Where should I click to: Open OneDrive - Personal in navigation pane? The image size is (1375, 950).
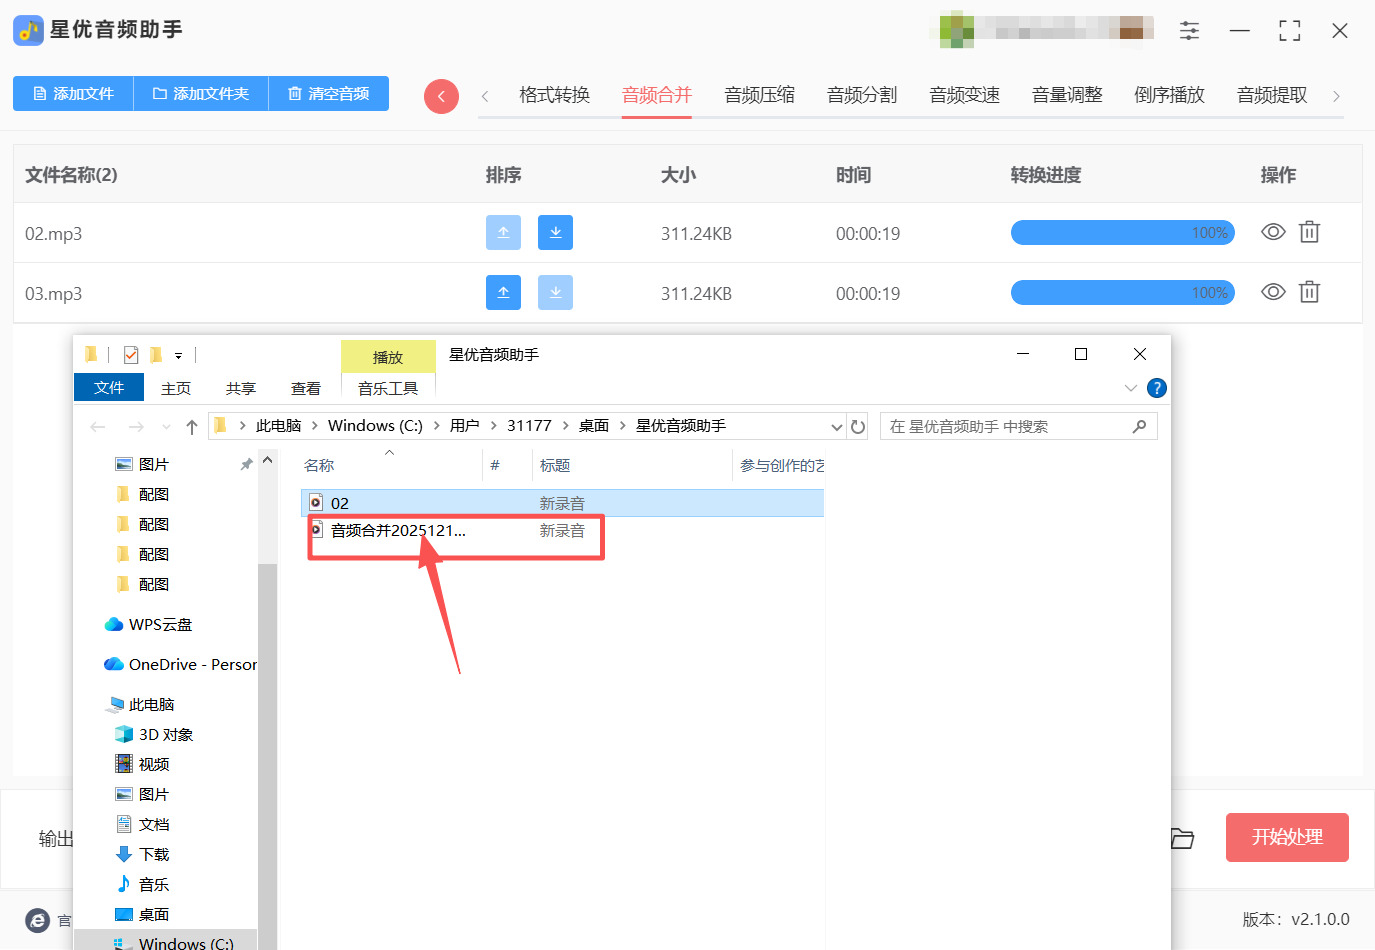(x=181, y=665)
